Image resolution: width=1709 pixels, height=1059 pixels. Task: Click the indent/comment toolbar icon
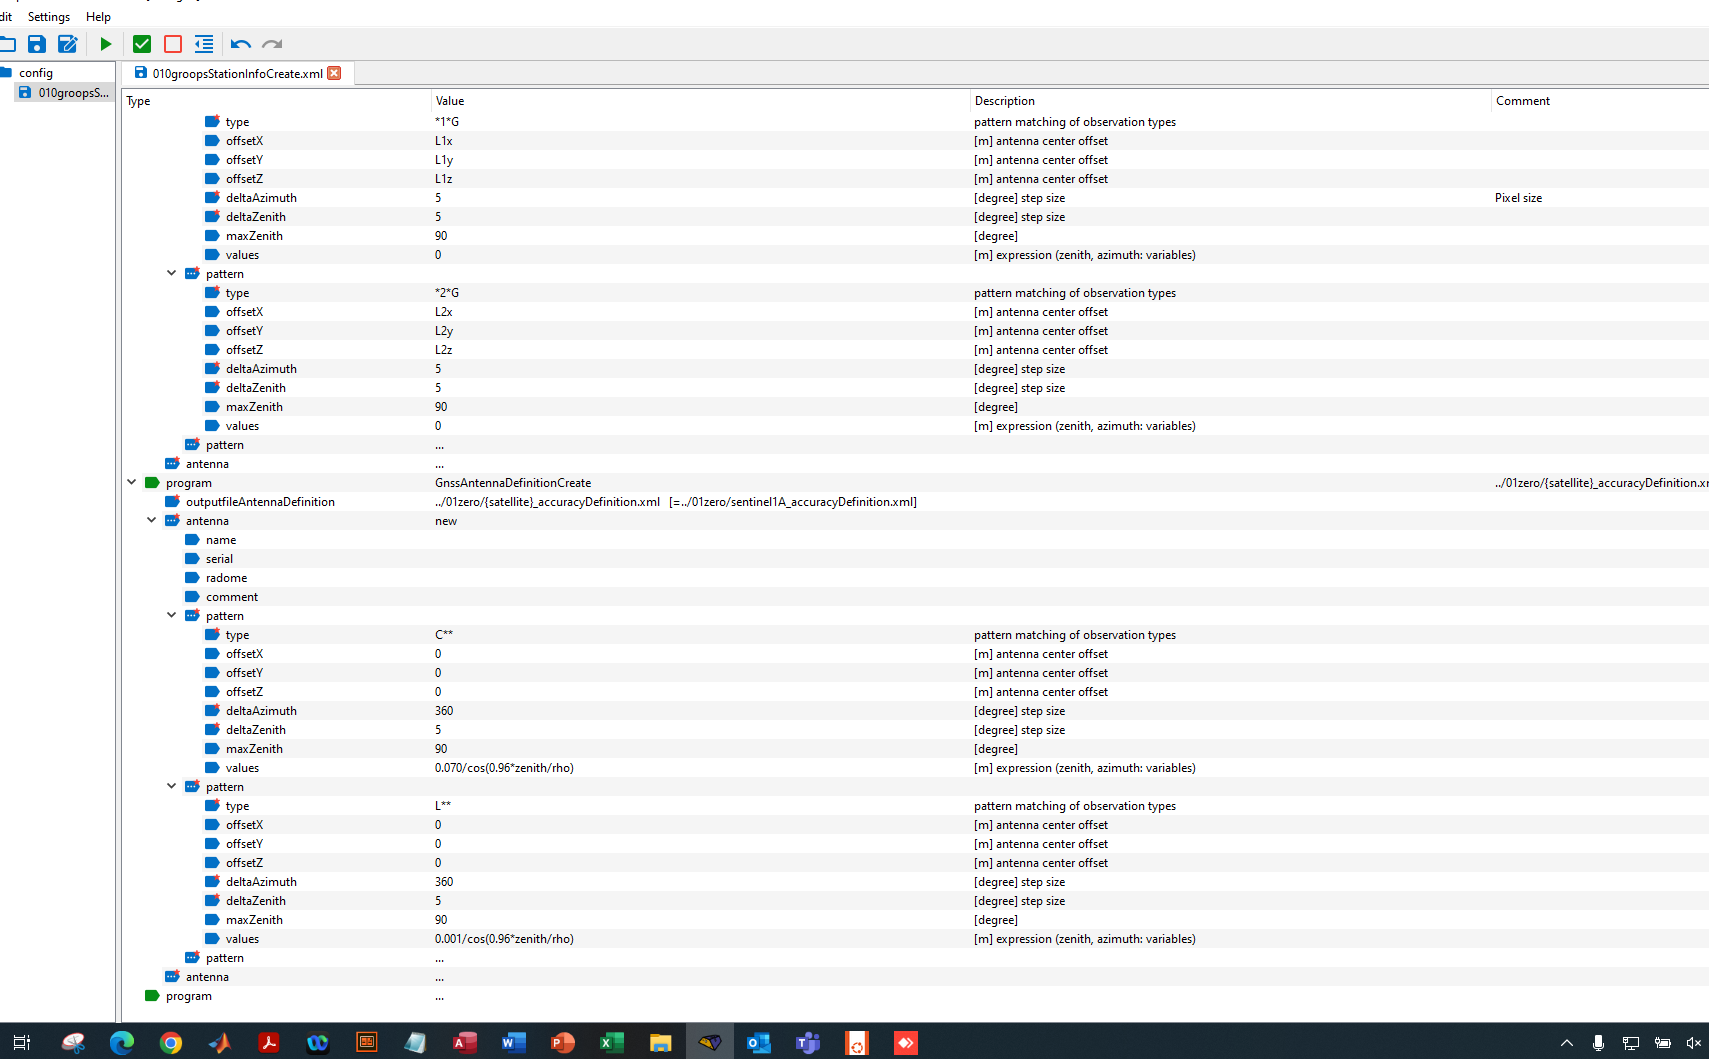coord(203,44)
